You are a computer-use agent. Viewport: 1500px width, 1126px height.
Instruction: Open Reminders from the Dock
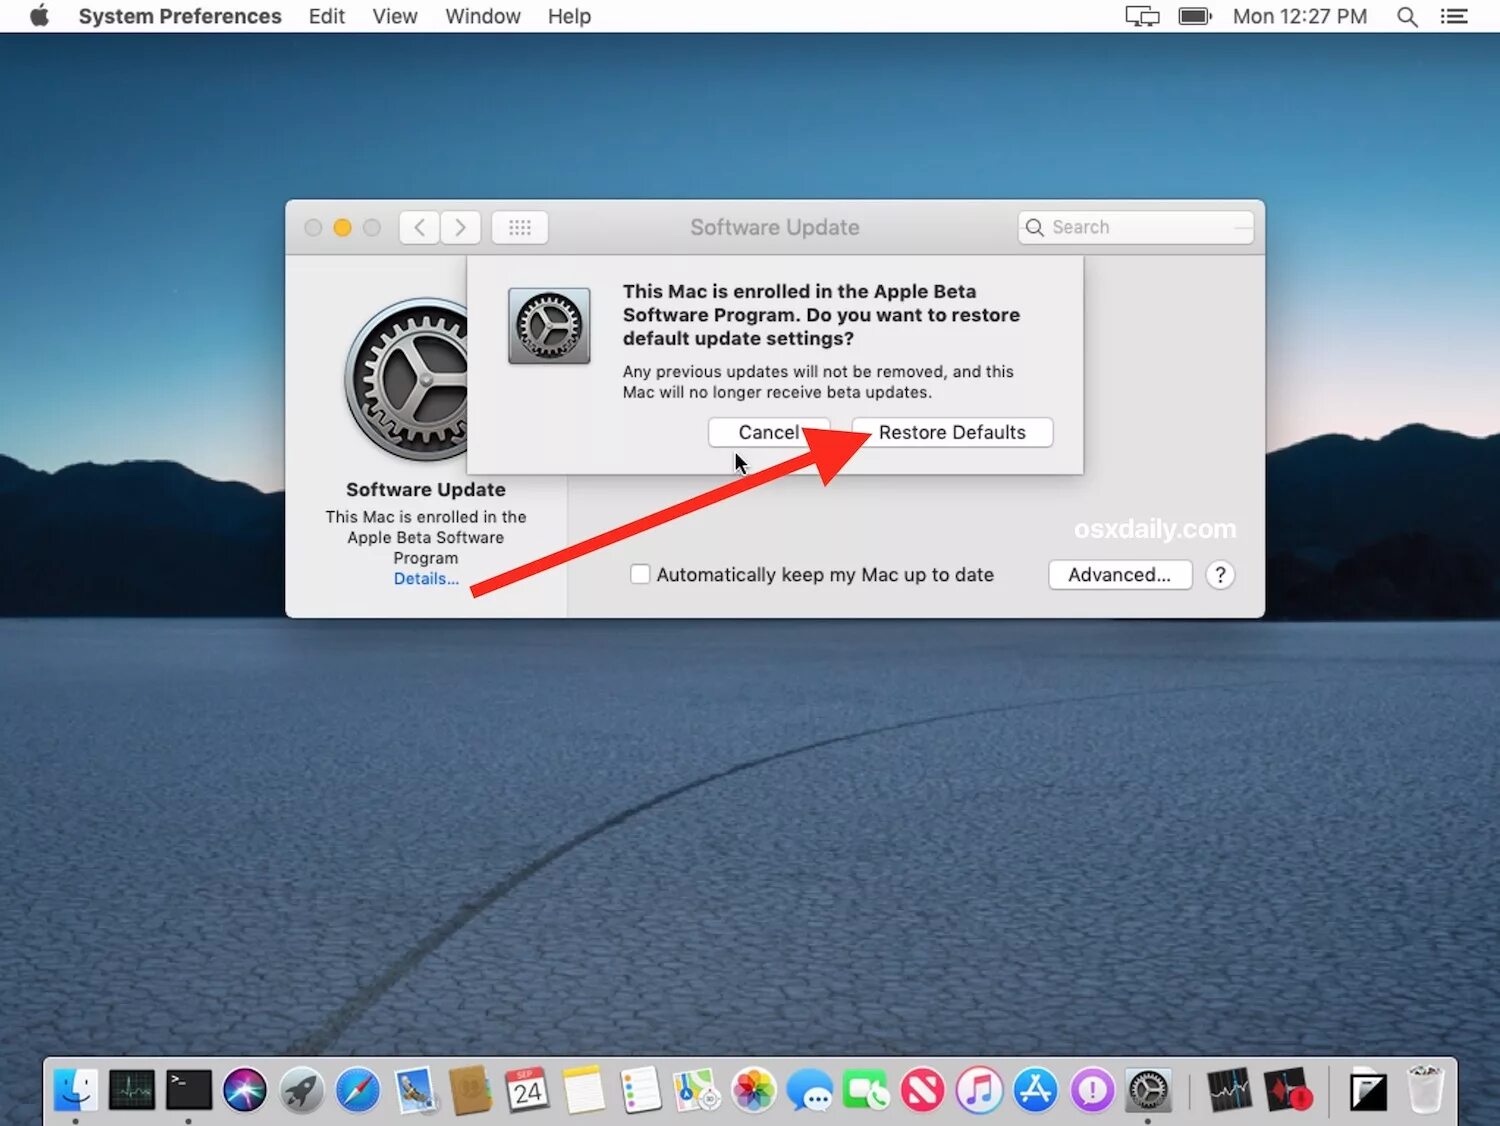point(640,1089)
